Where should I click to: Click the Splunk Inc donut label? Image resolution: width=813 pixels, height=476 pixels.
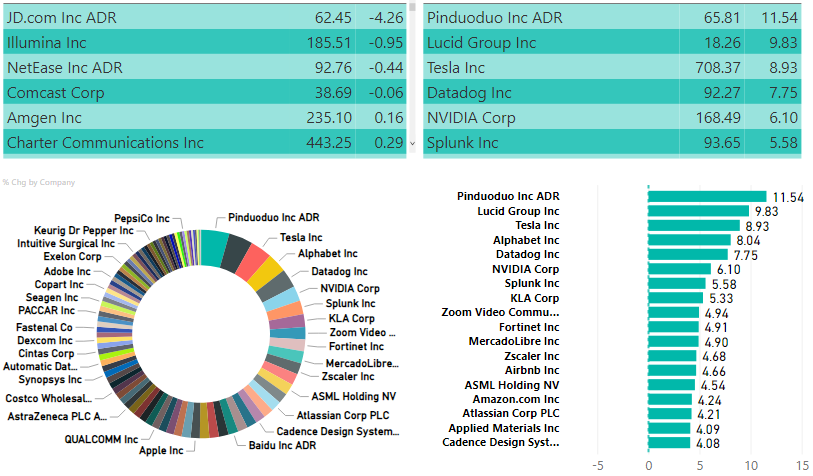pos(350,303)
